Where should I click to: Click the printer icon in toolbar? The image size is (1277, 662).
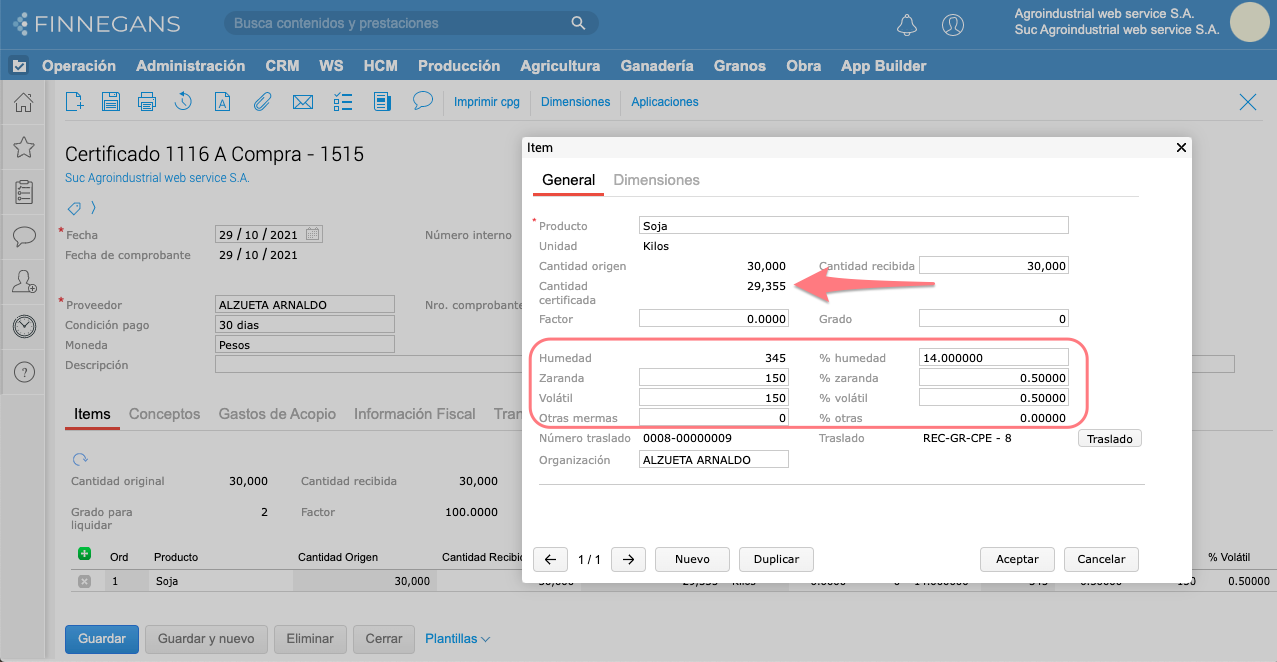coord(147,101)
